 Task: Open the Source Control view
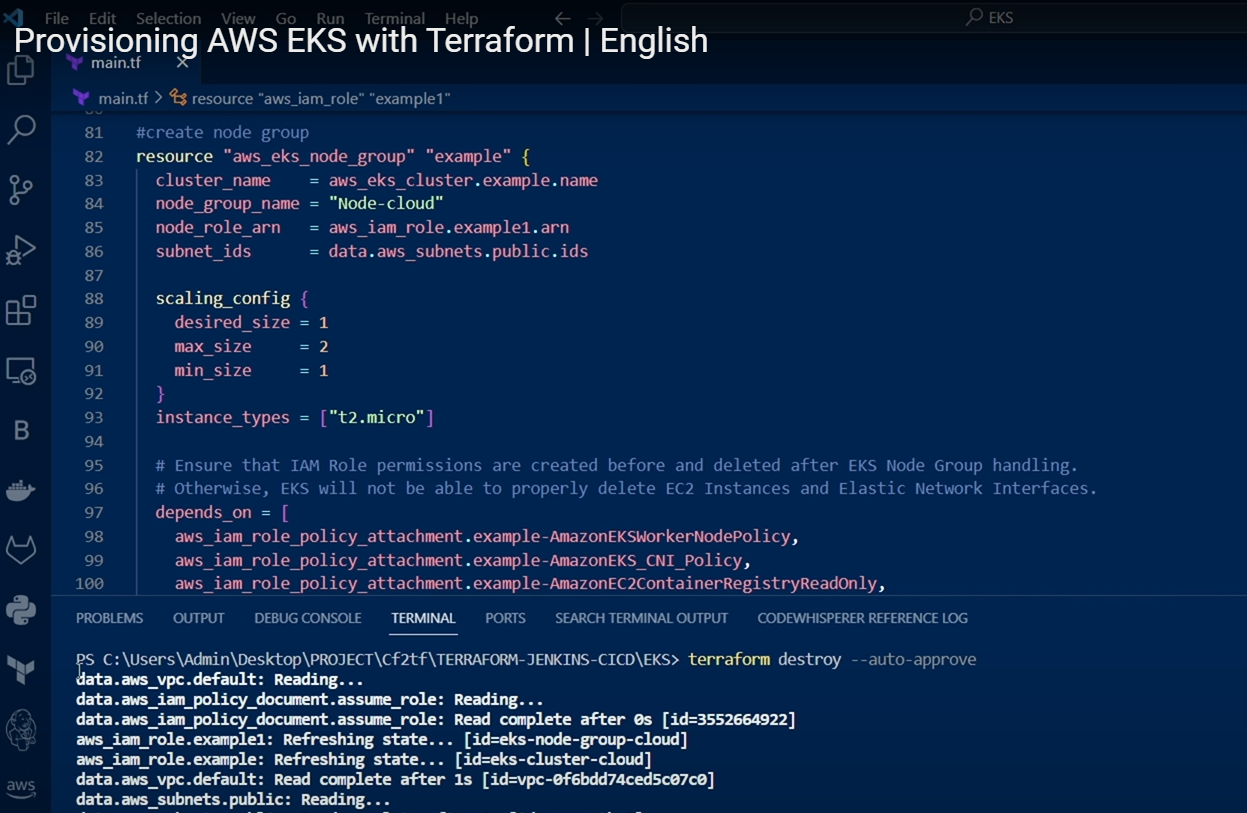click(21, 189)
